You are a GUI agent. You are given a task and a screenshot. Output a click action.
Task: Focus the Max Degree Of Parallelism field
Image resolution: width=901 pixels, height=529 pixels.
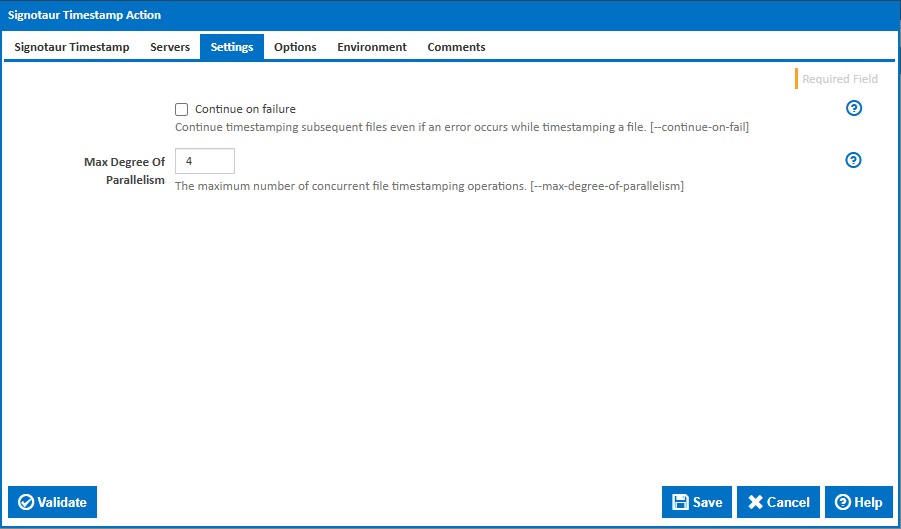pyautogui.click(x=205, y=161)
